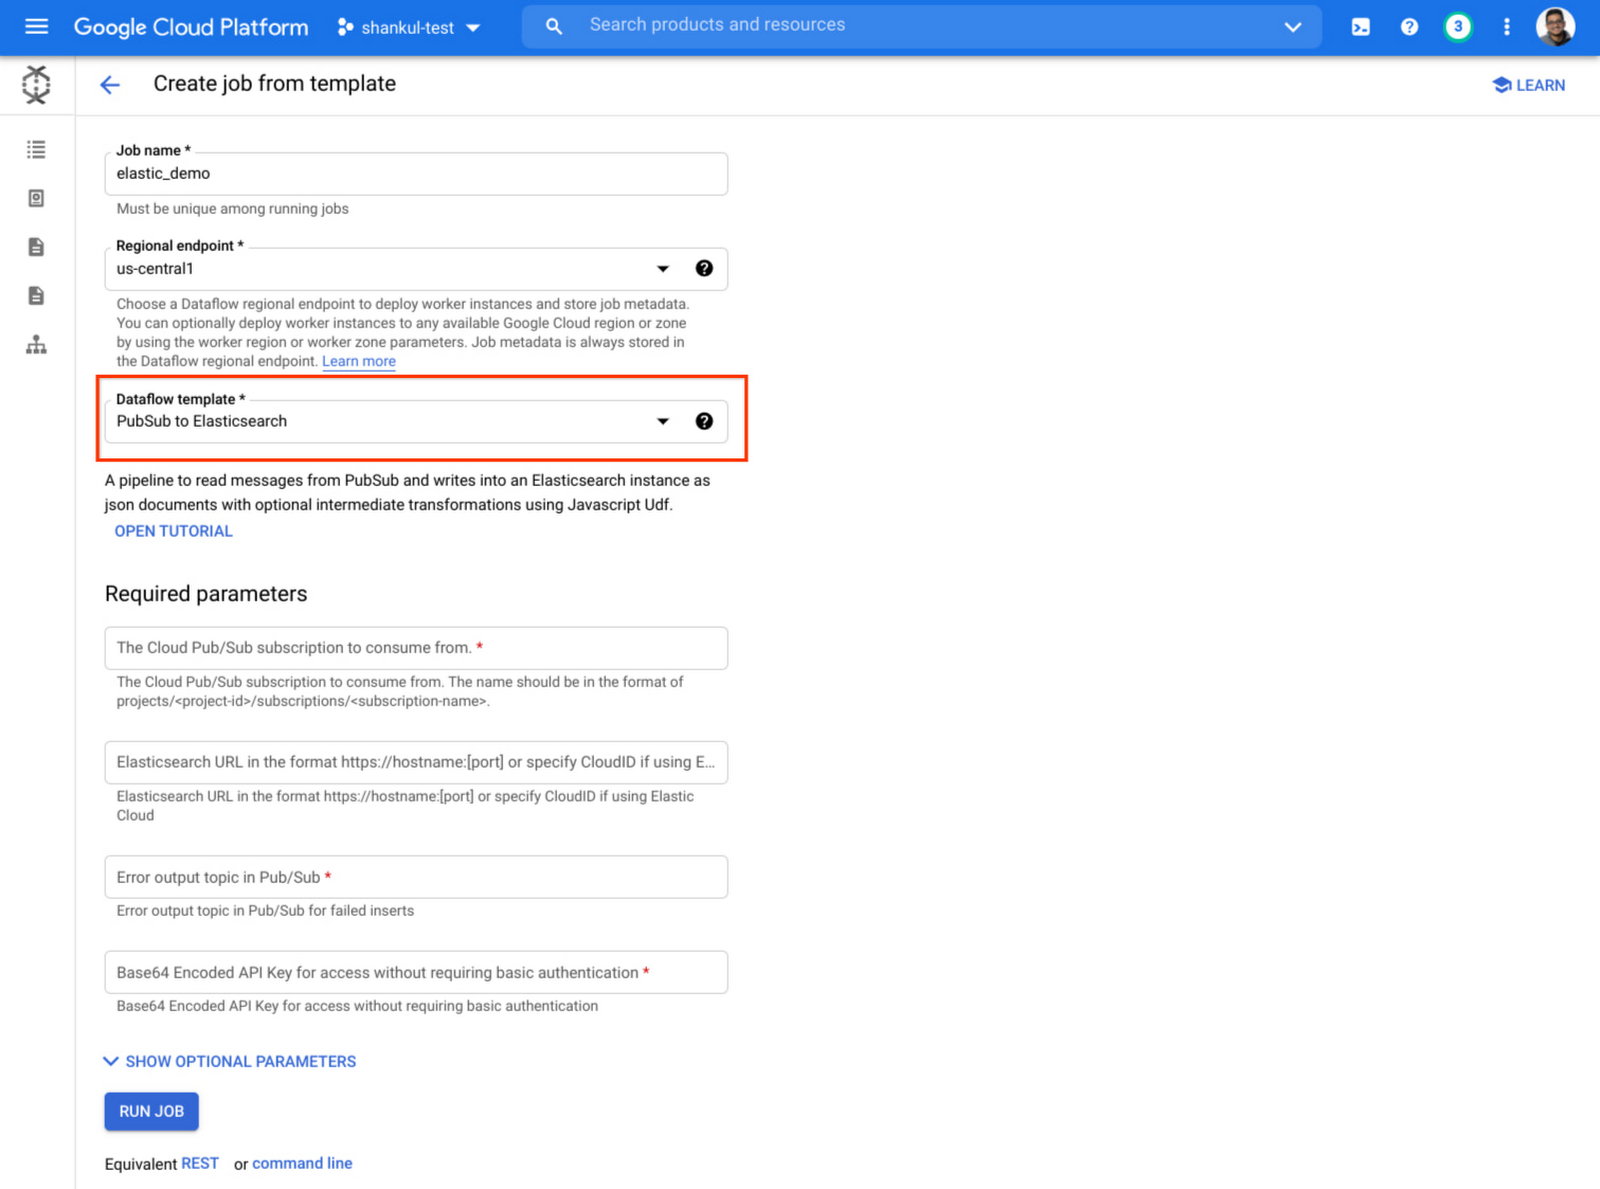Open notifications badge showing 3

click(1458, 27)
